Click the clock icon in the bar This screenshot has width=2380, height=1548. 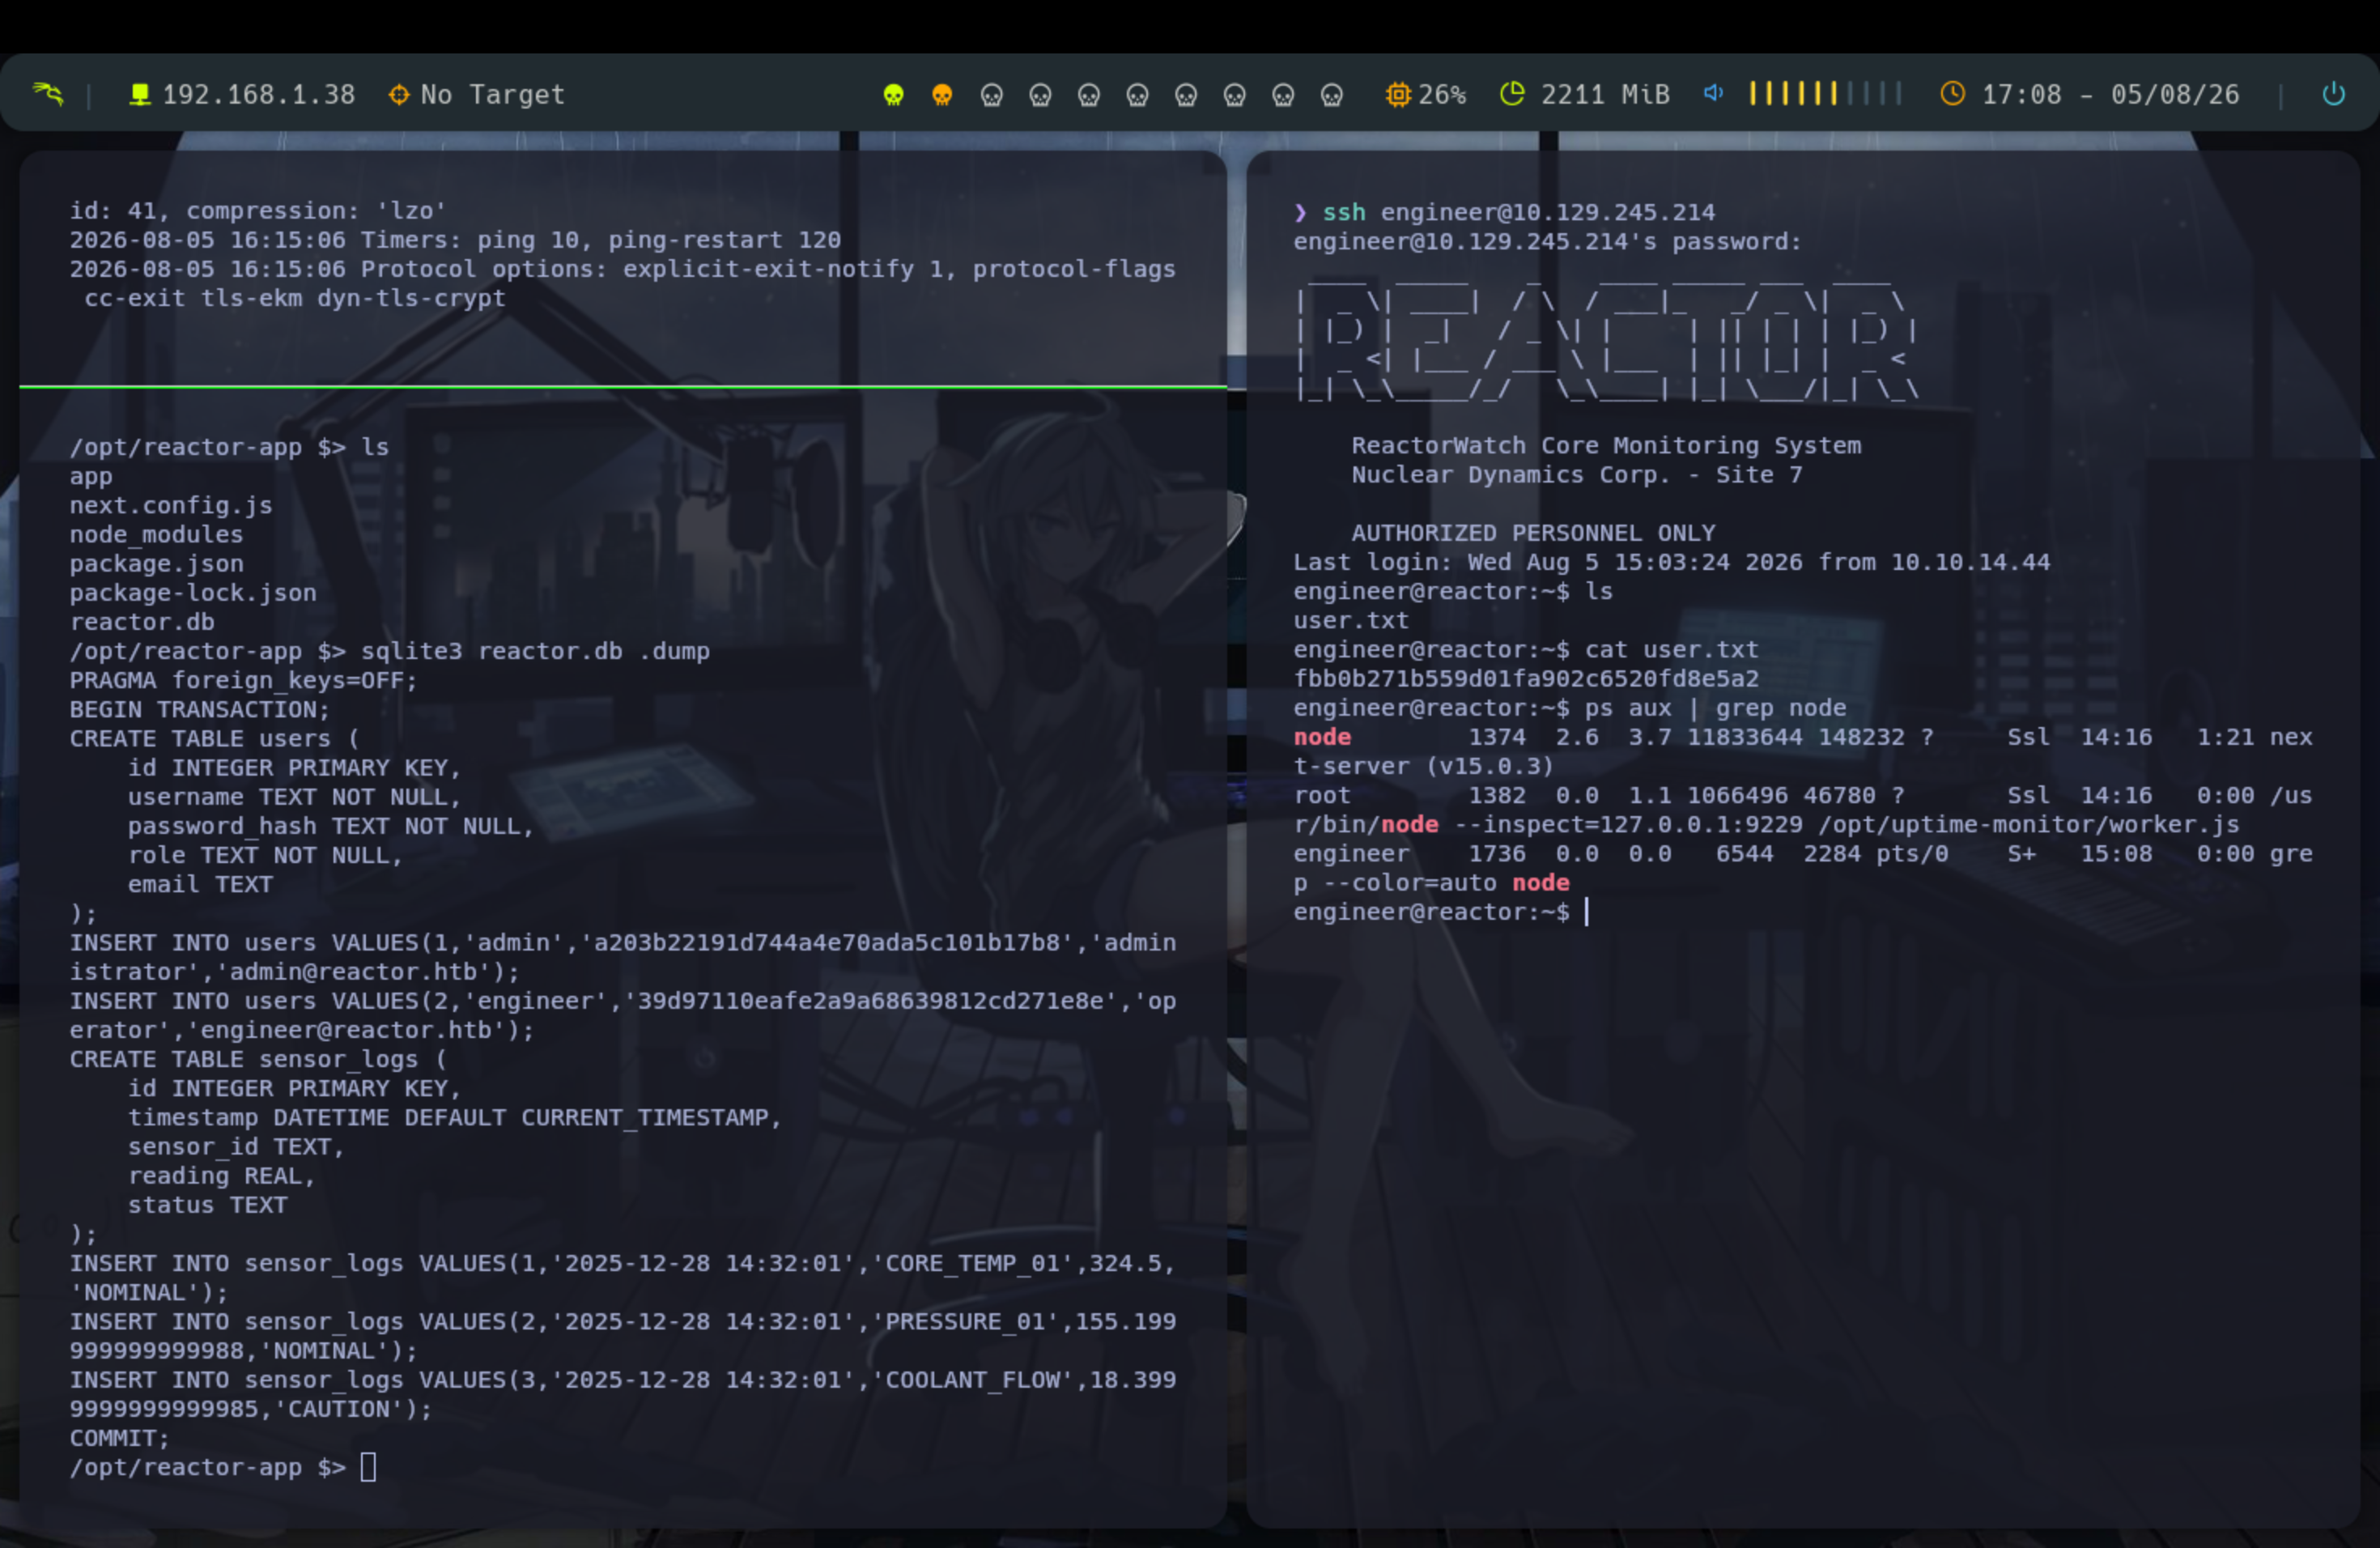click(1952, 93)
